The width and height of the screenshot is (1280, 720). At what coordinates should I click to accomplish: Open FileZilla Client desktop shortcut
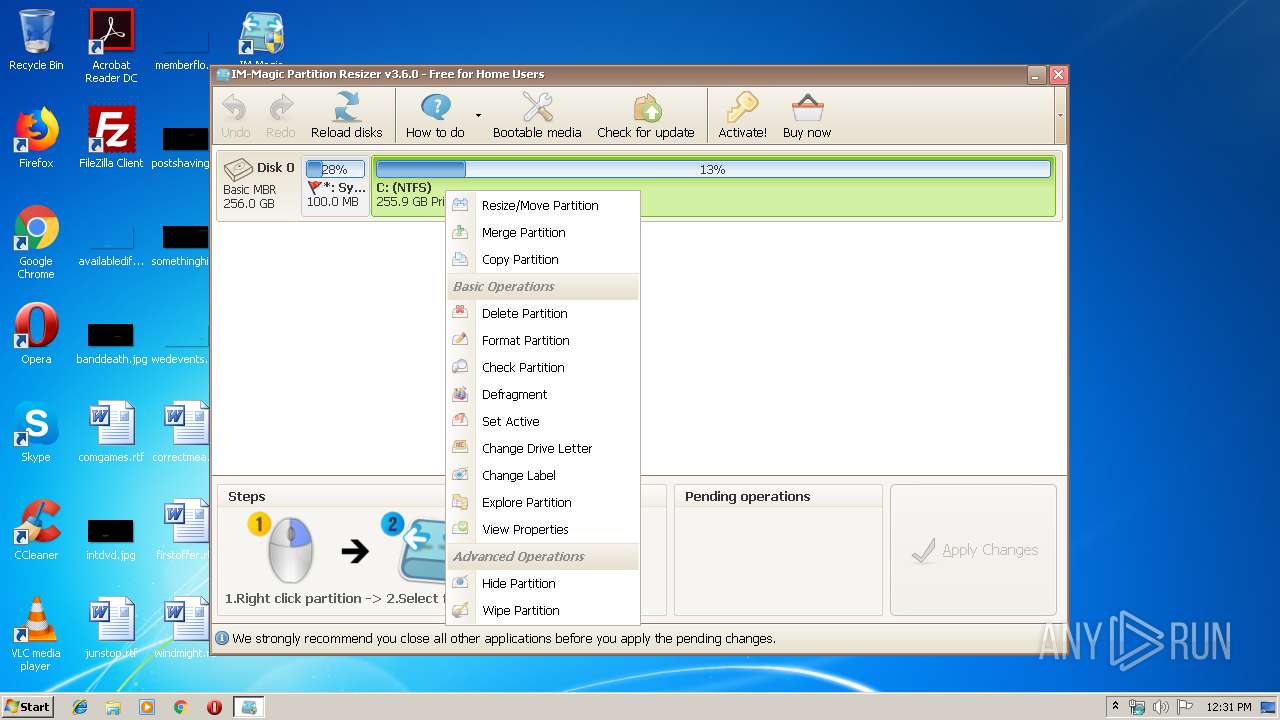coord(111,137)
